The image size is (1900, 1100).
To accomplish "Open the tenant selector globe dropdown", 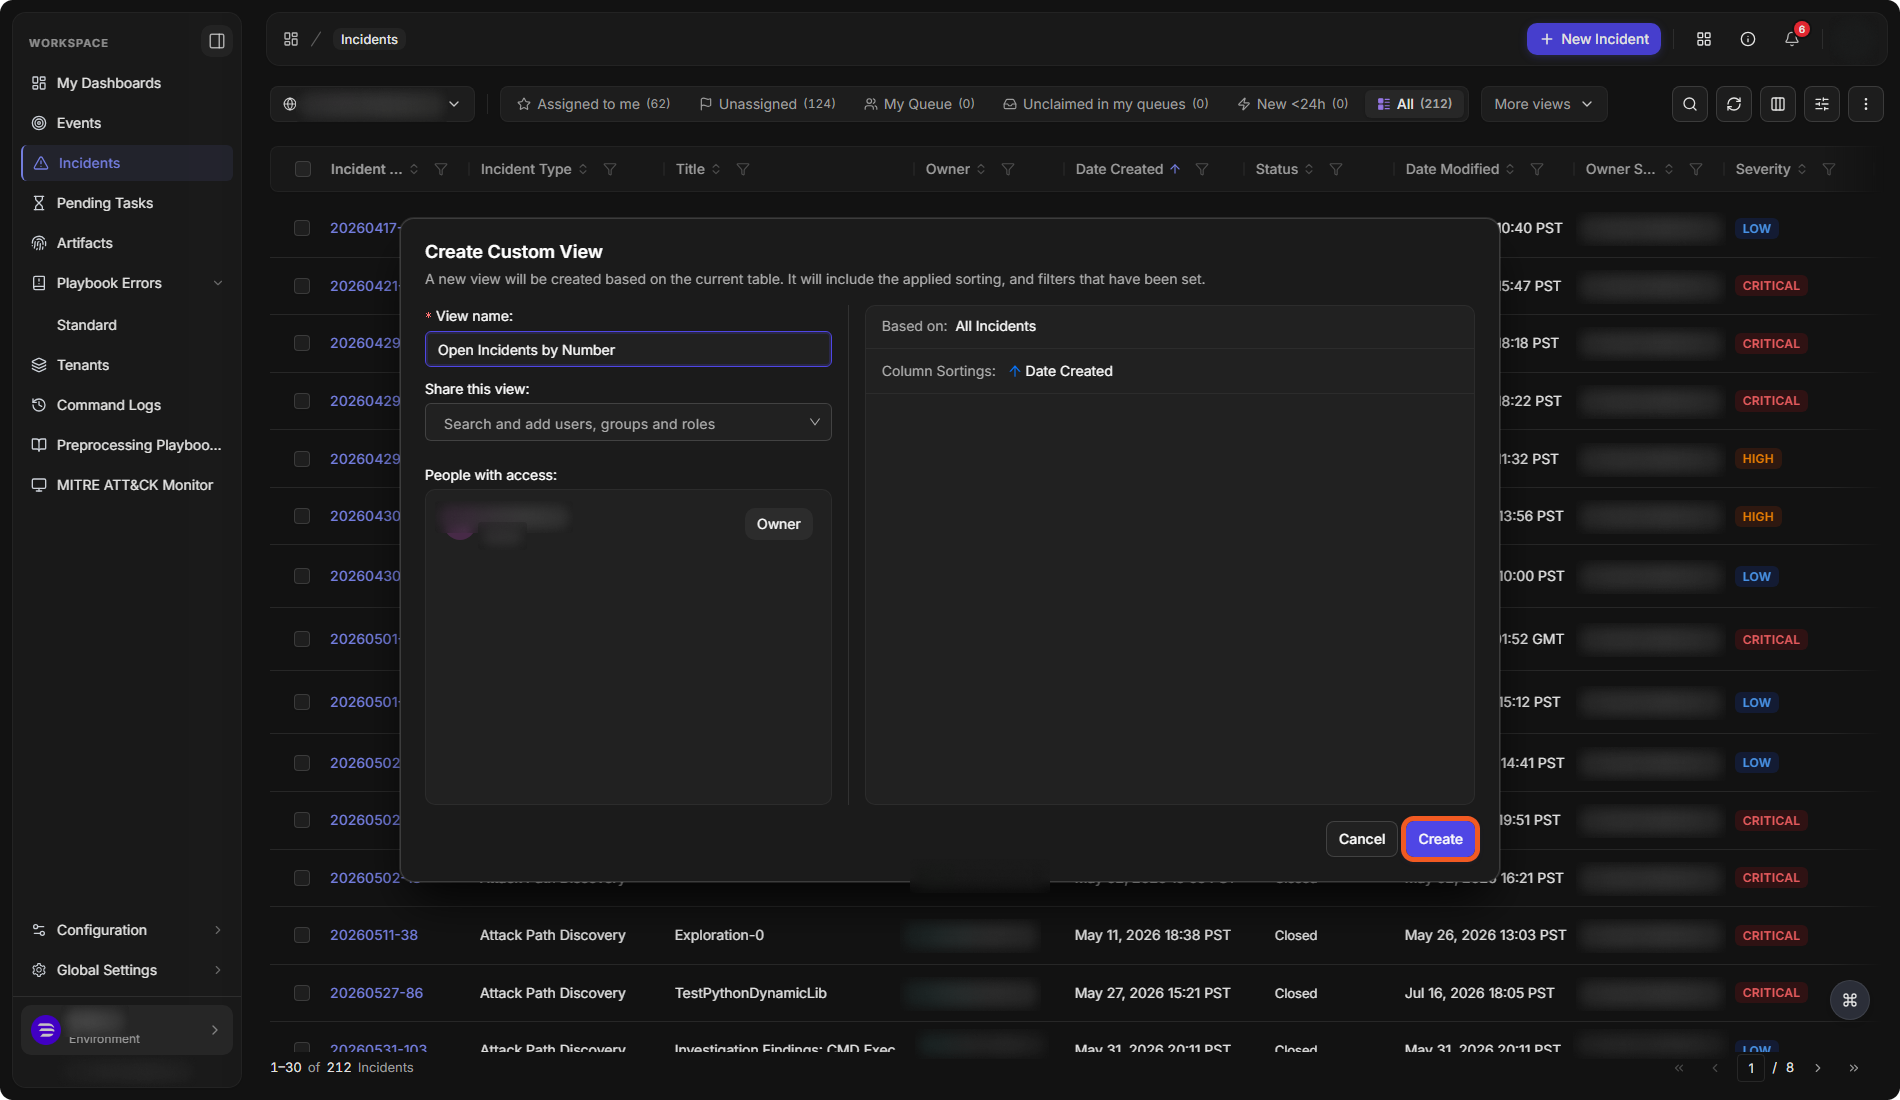I will [x=372, y=104].
